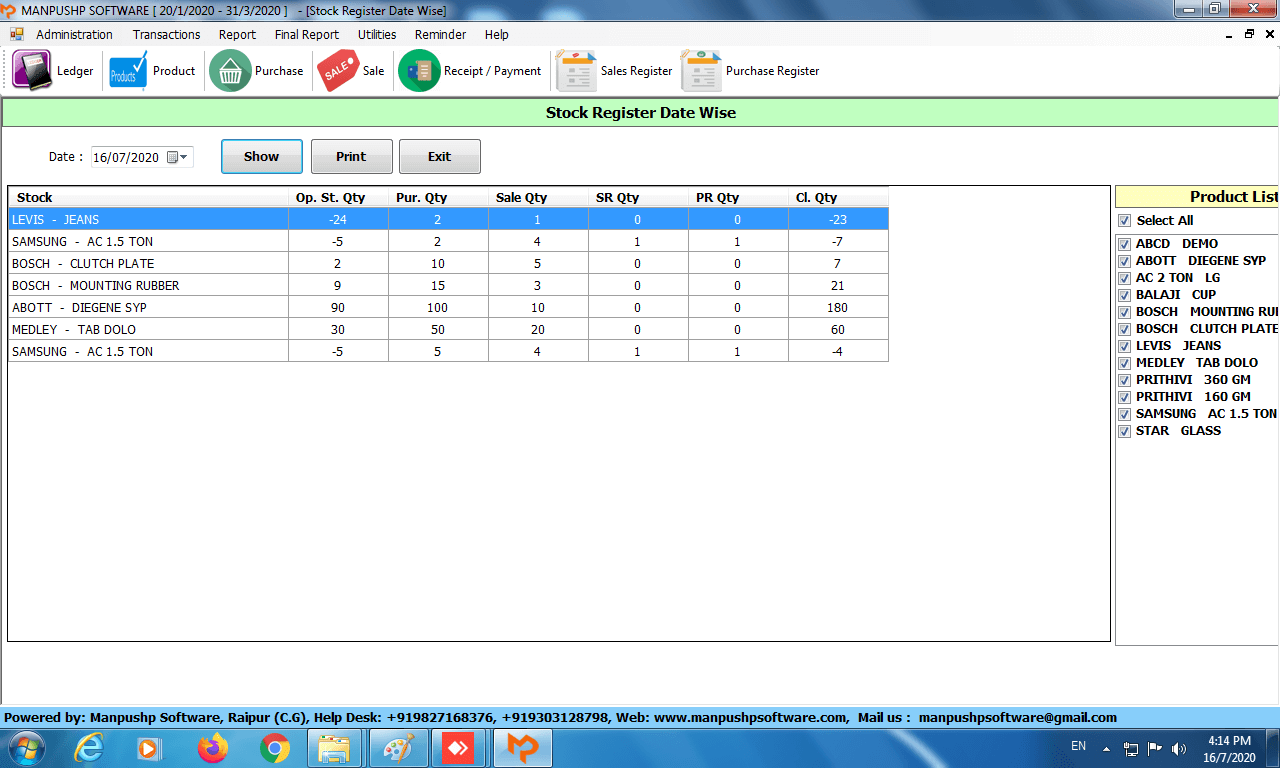Screen dimensions: 1280x768
Task: Open the Transactions menu
Action: (166, 34)
